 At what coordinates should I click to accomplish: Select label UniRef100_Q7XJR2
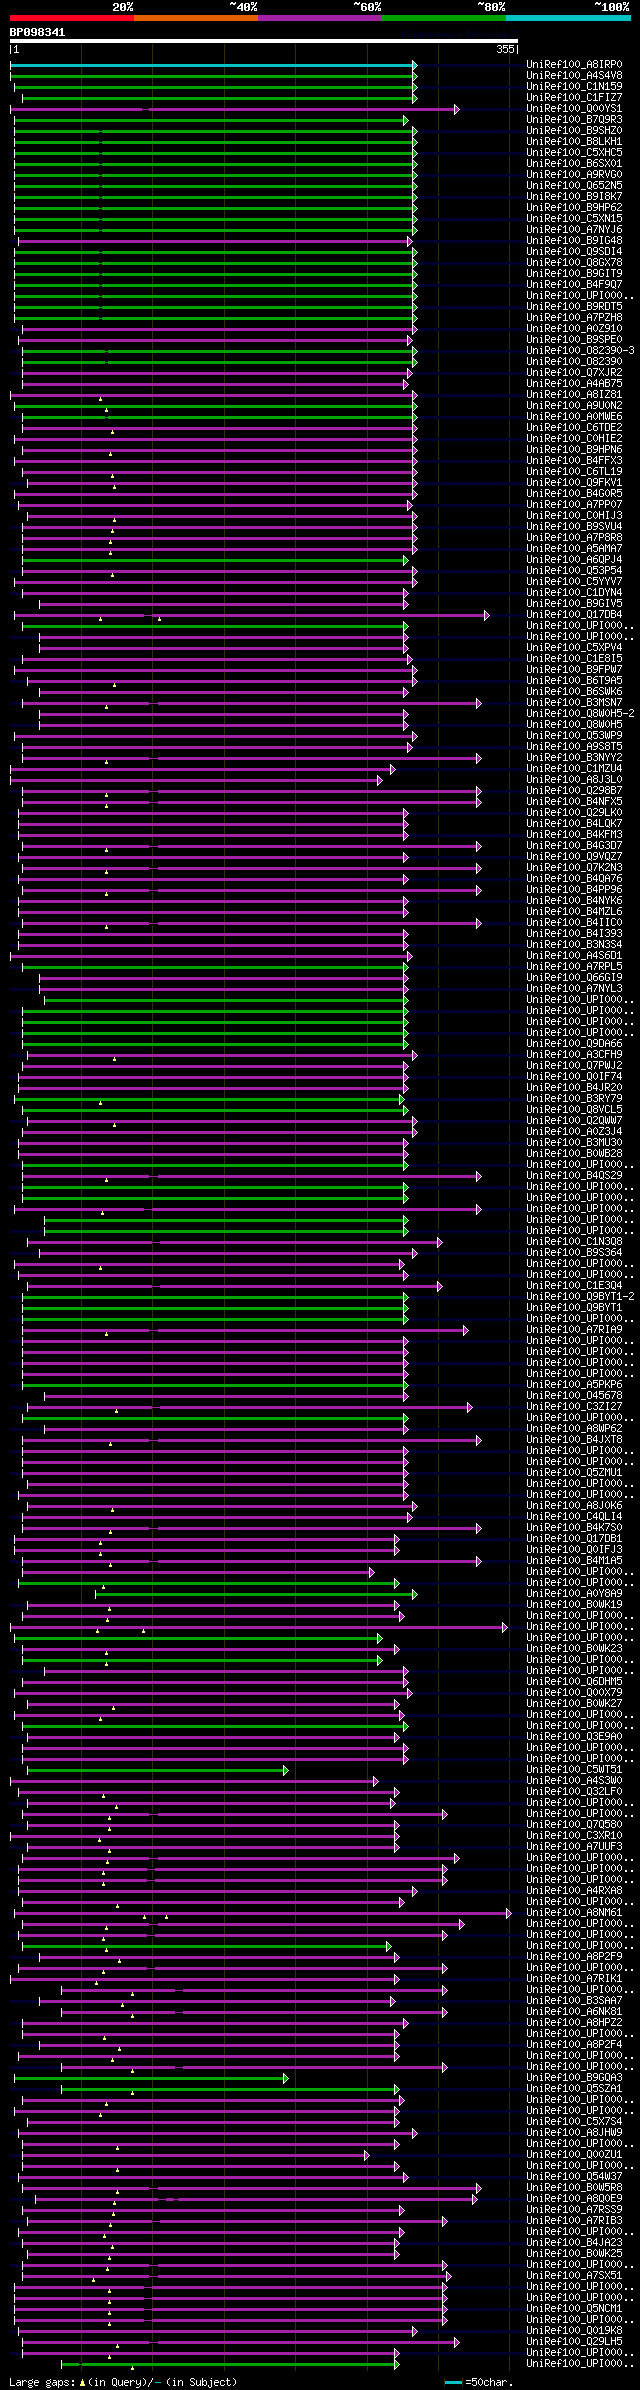tap(574, 373)
